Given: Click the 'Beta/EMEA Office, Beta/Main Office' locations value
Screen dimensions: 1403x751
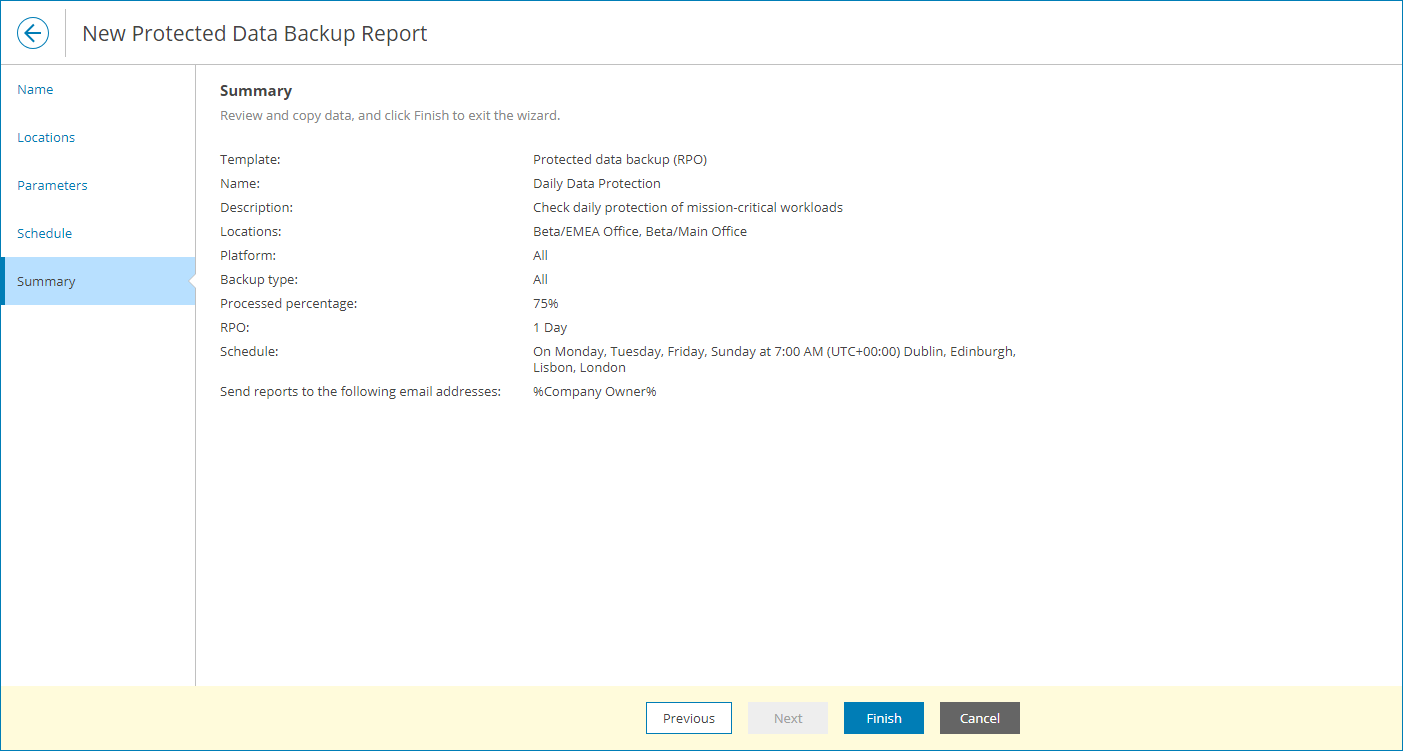Looking at the screenshot, I should click(x=640, y=231).
